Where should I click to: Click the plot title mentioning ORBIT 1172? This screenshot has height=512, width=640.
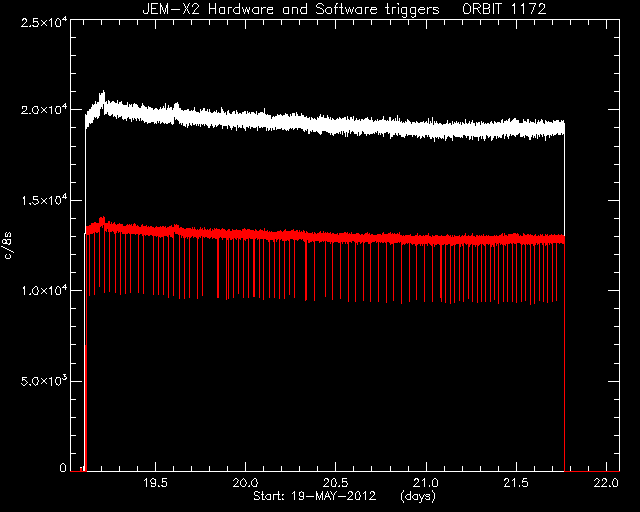[x=344, y=9]
